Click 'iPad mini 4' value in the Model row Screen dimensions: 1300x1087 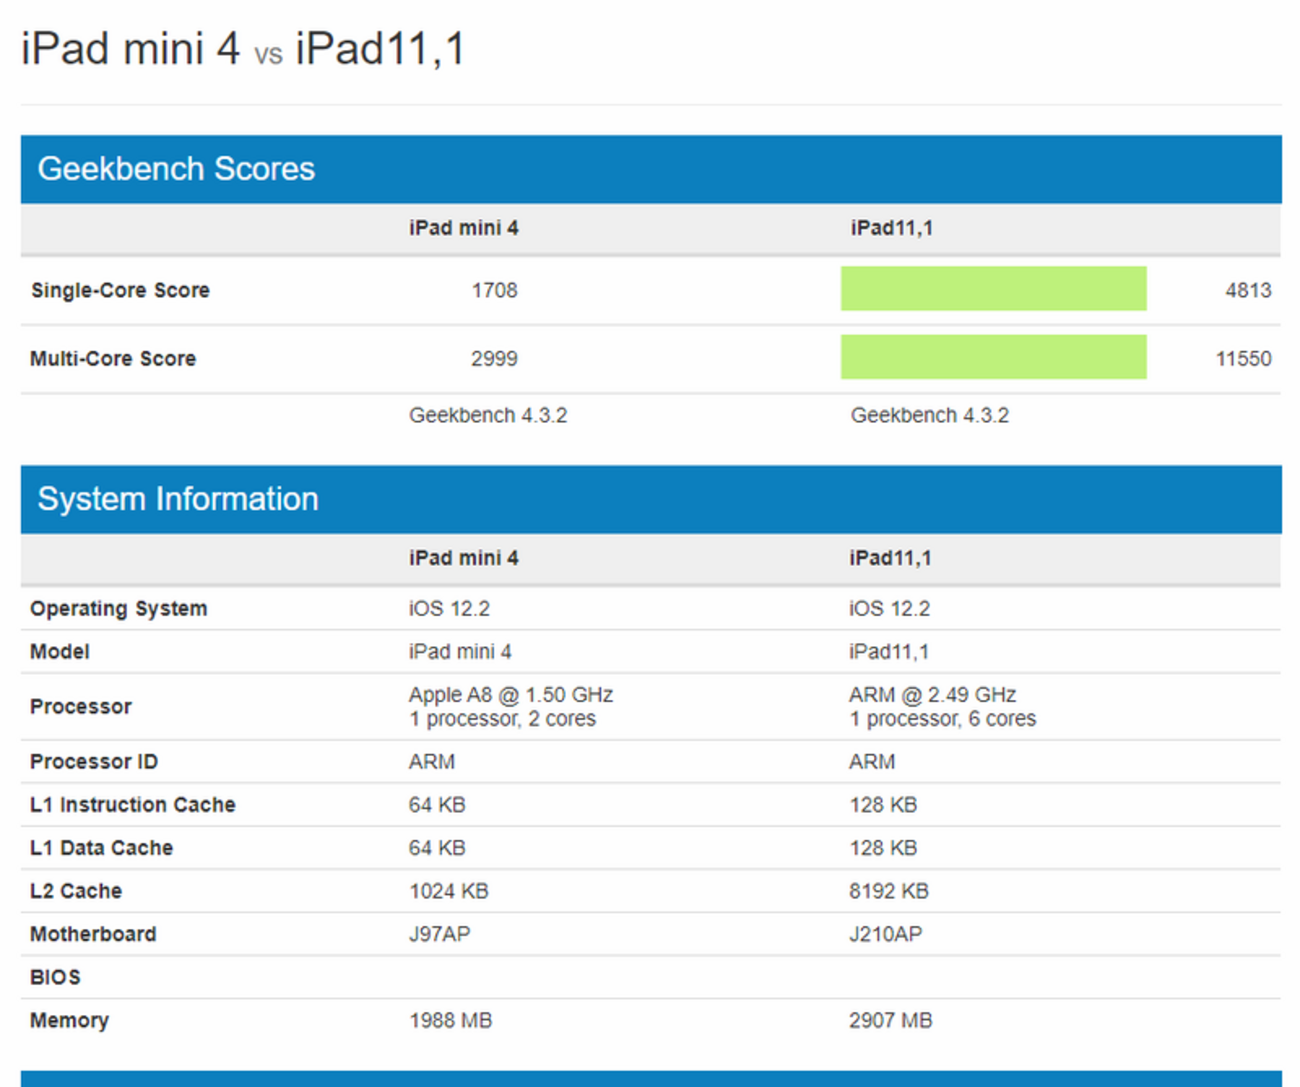(460, 652)
